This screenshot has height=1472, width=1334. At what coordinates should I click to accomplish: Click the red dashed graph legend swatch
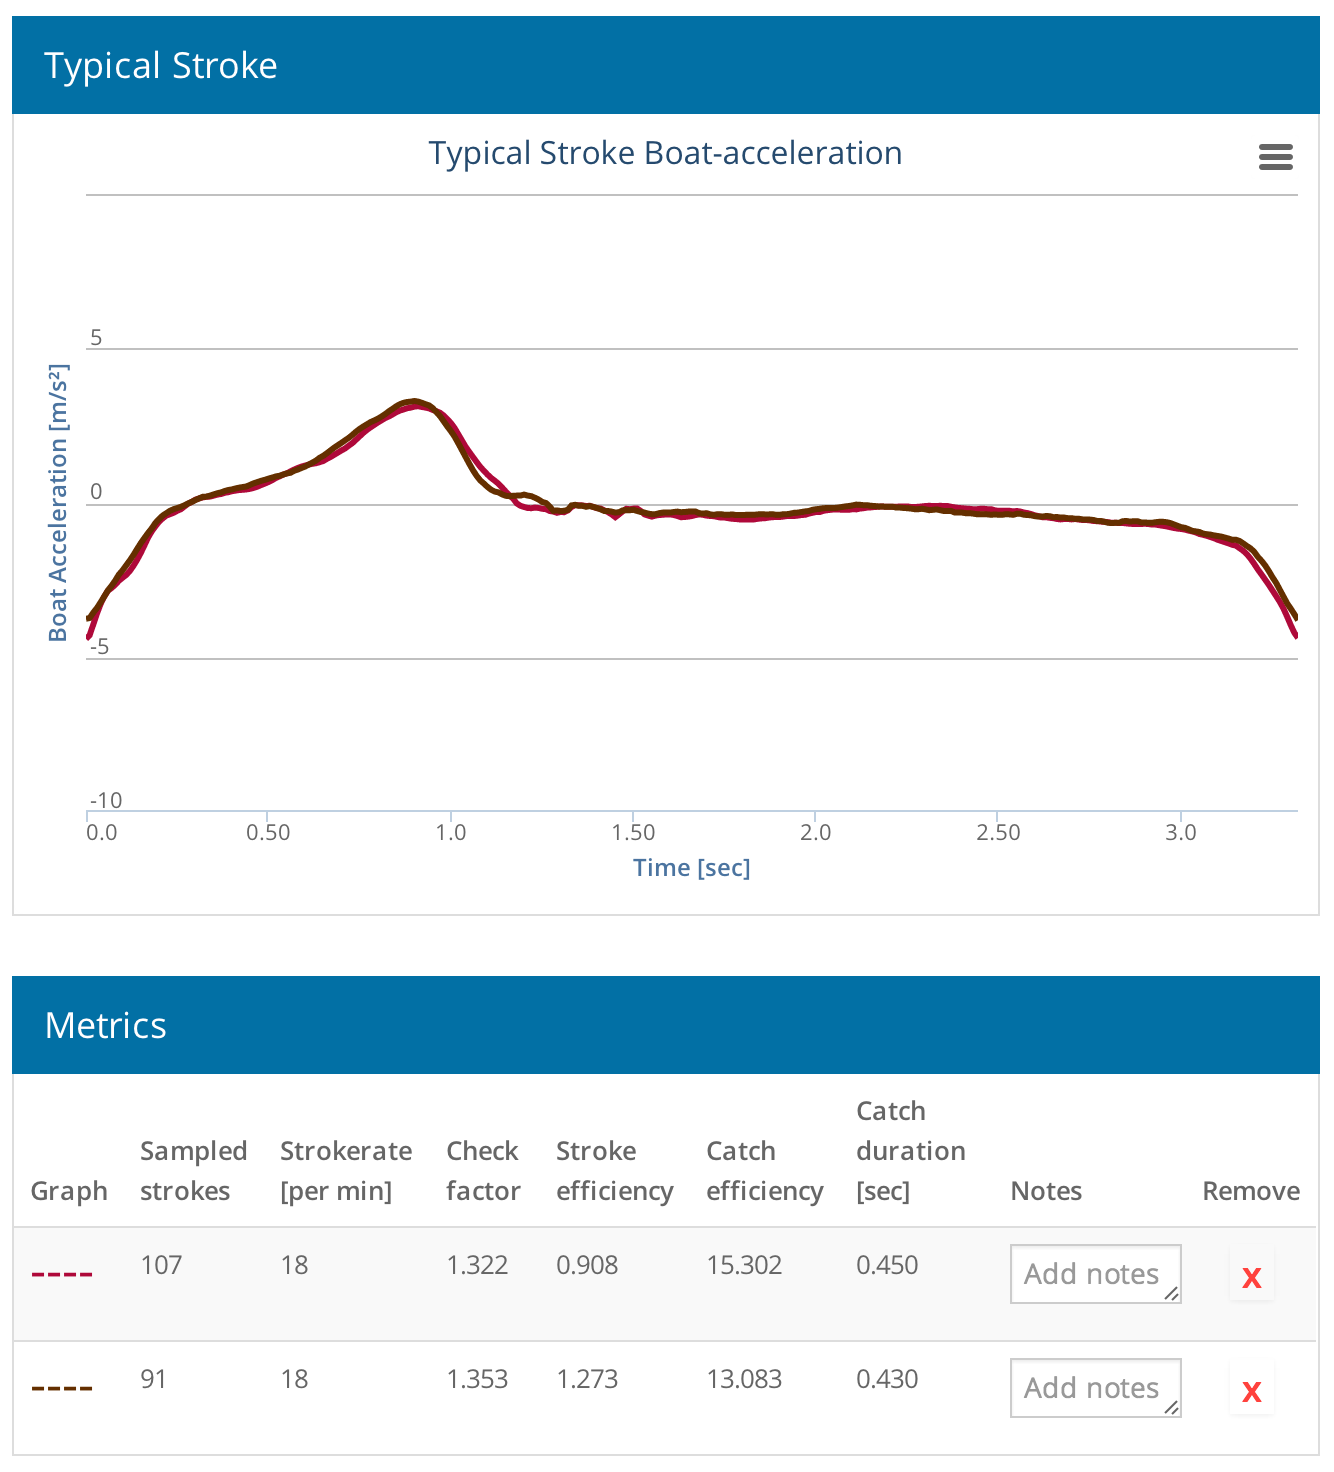pos(62,1274)
